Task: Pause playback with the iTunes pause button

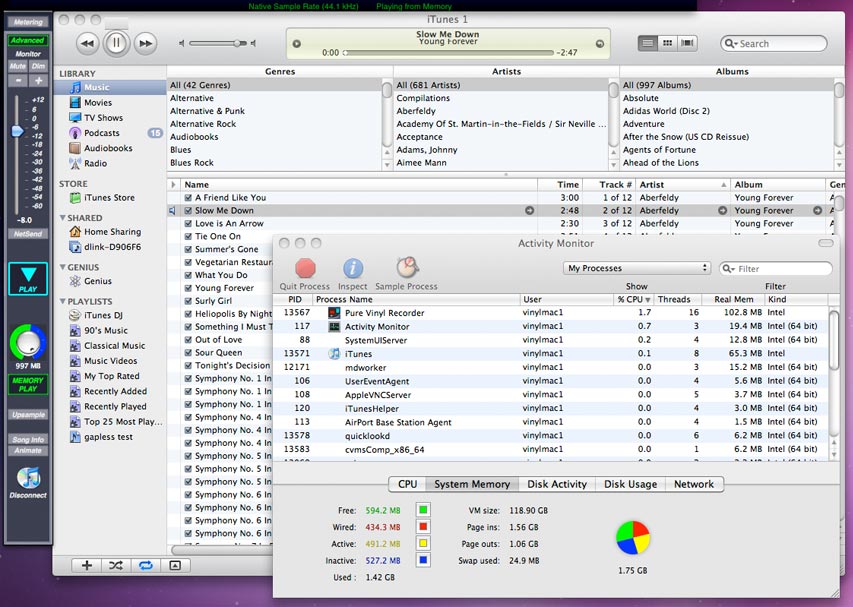Action: tap(116, 43)
